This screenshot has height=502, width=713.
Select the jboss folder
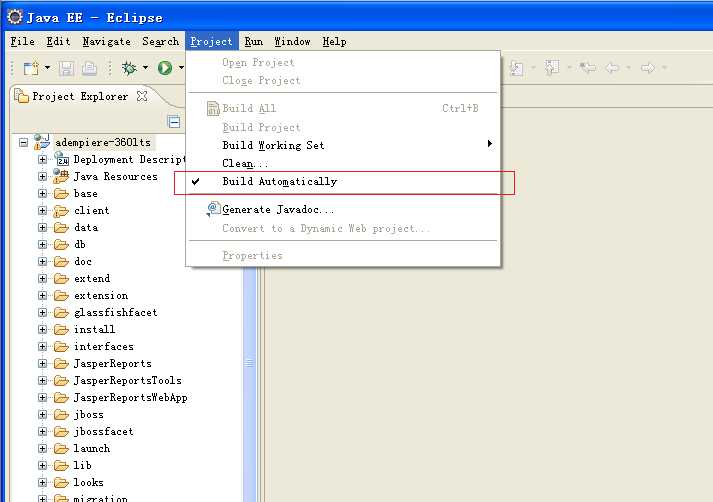(89, 415)
